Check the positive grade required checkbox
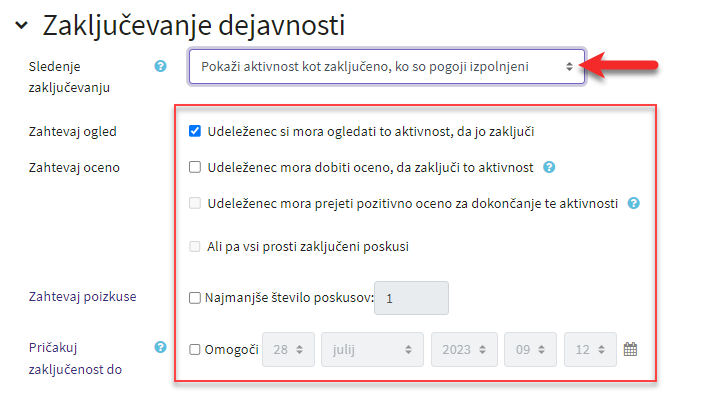The height and width of the screenshot is (394, 704). pos(195,203)
